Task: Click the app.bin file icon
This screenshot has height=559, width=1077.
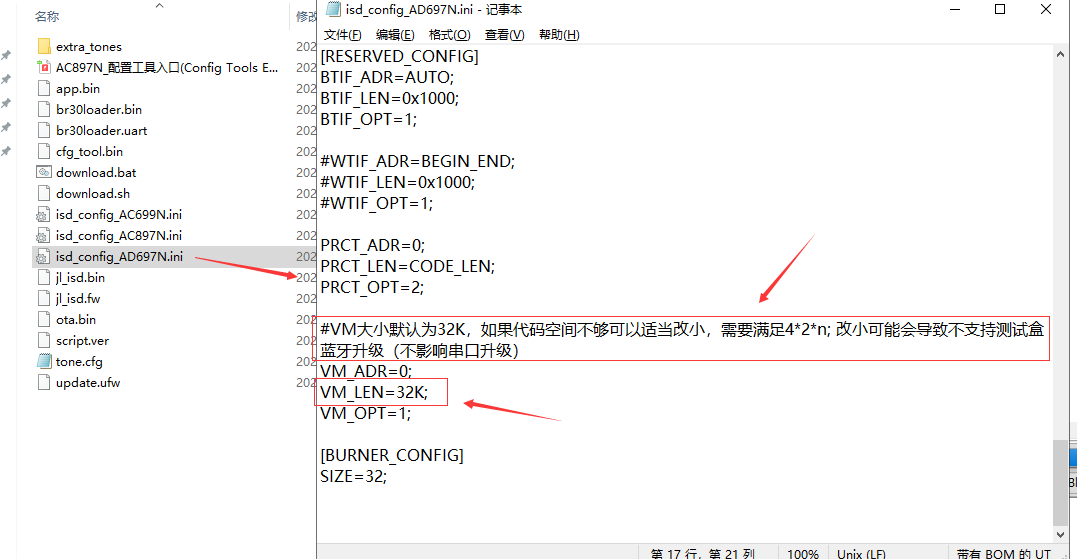Action: 44,89
